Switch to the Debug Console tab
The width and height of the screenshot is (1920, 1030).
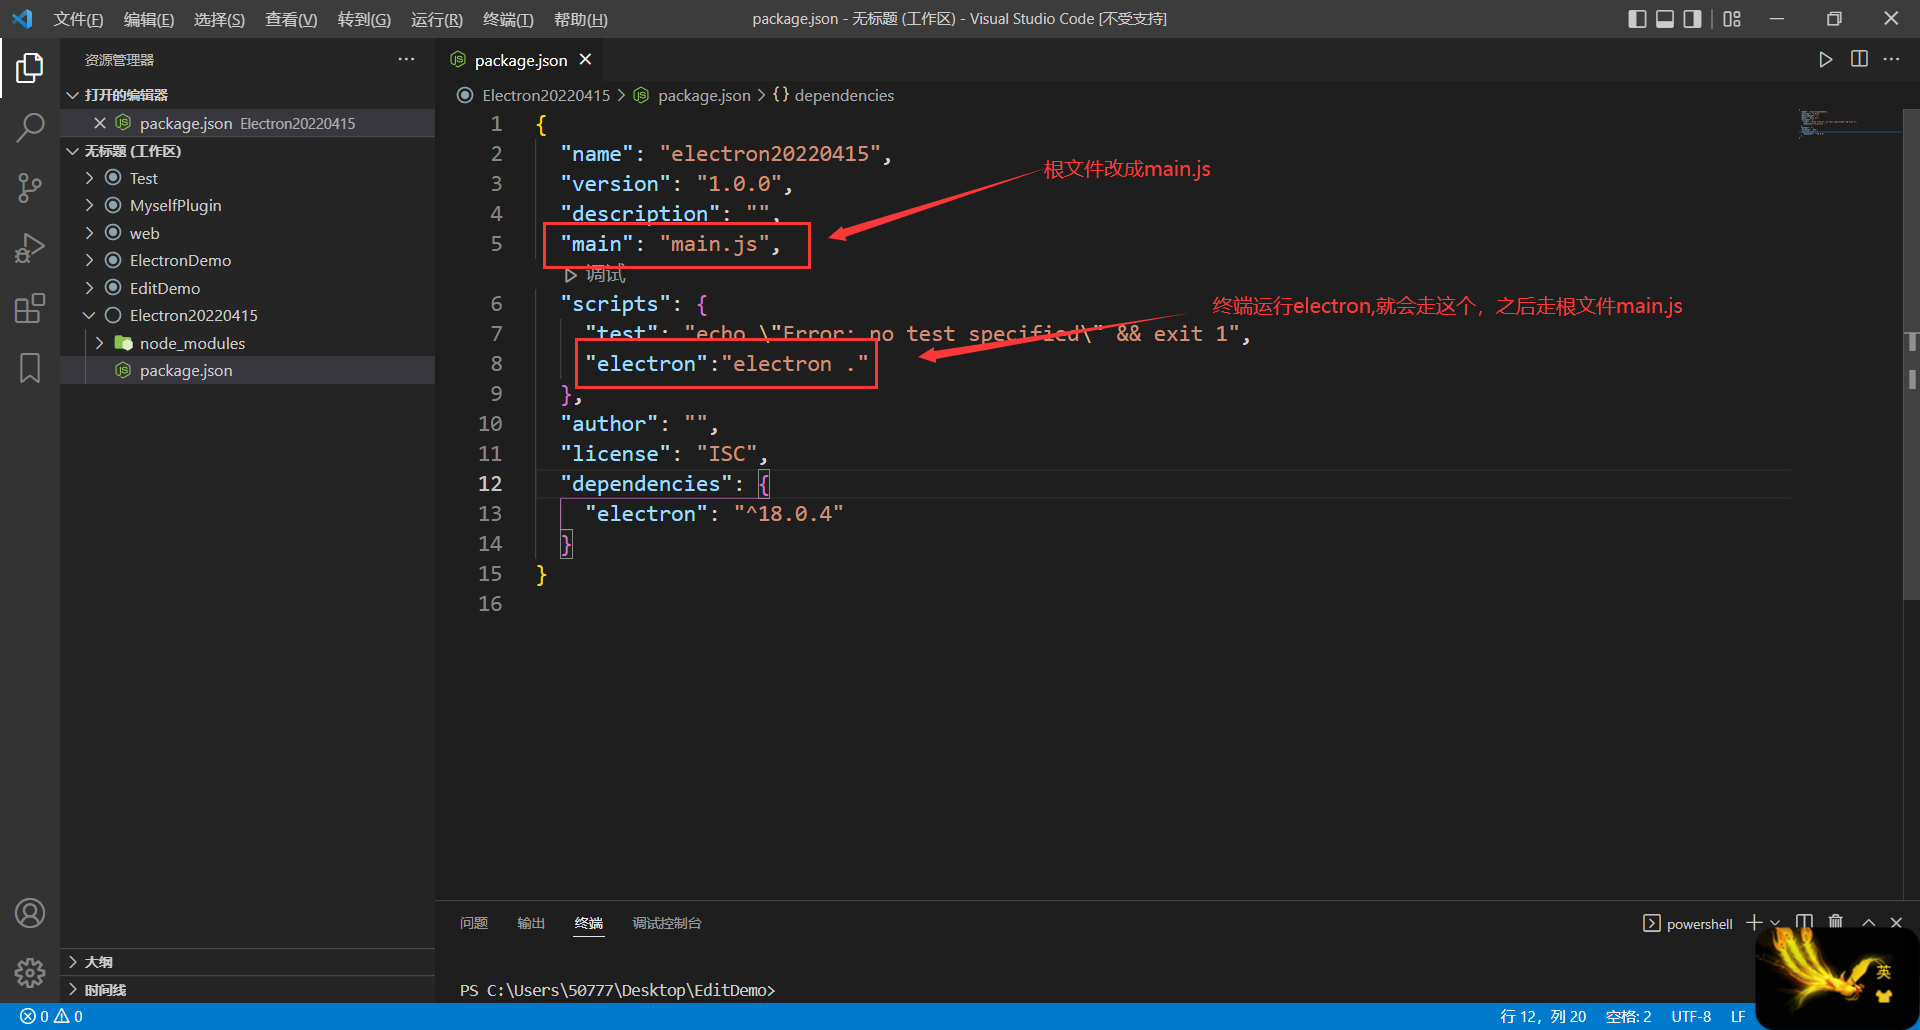[667, 923]
